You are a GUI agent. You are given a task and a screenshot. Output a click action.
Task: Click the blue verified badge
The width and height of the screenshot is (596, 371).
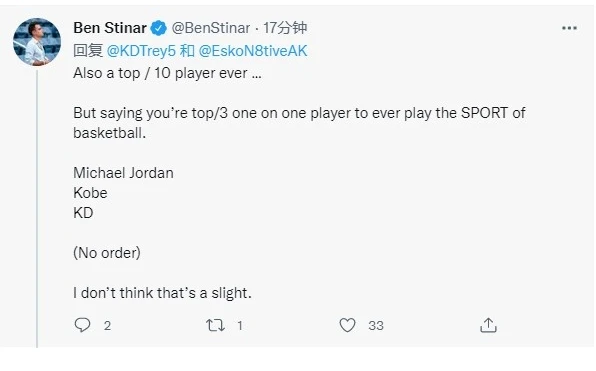click(x=159, y=28)
